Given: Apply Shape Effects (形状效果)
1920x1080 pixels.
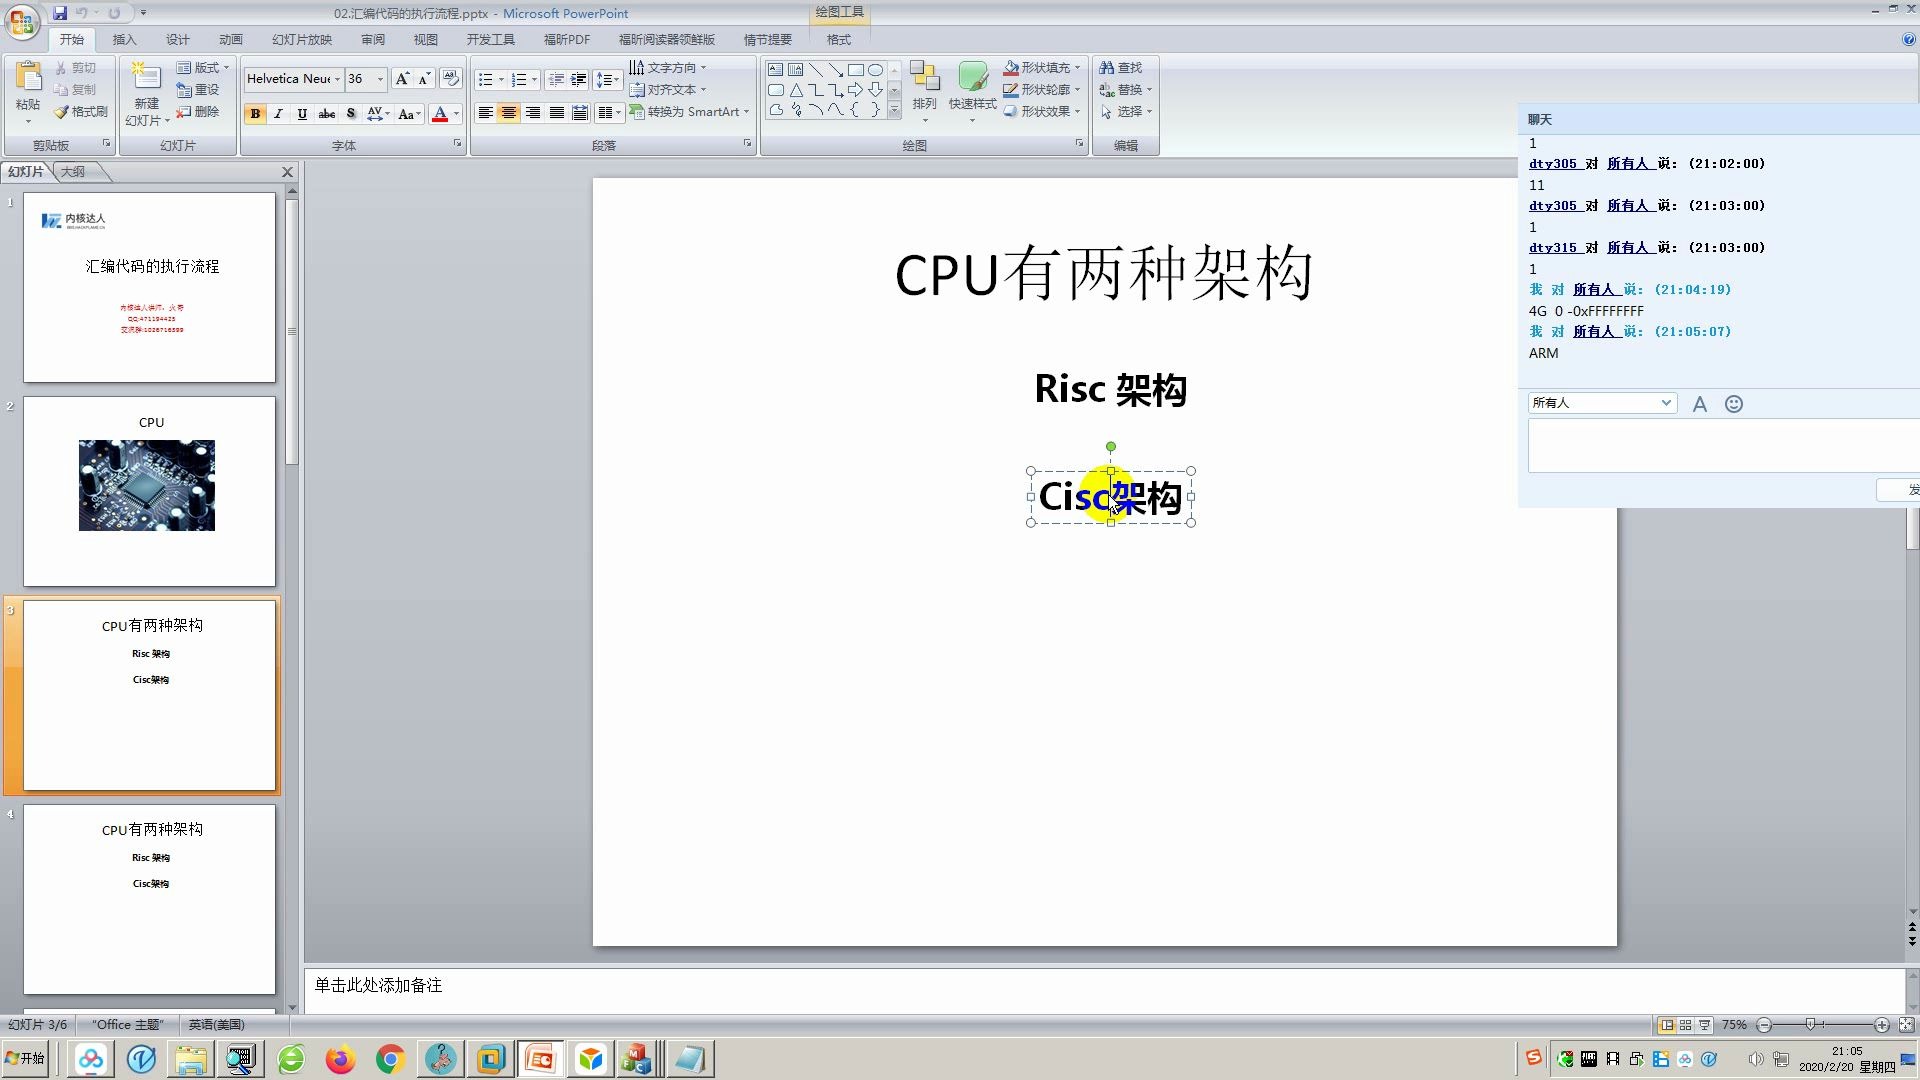Looking at the screenshot, I should coord(1041,111).
